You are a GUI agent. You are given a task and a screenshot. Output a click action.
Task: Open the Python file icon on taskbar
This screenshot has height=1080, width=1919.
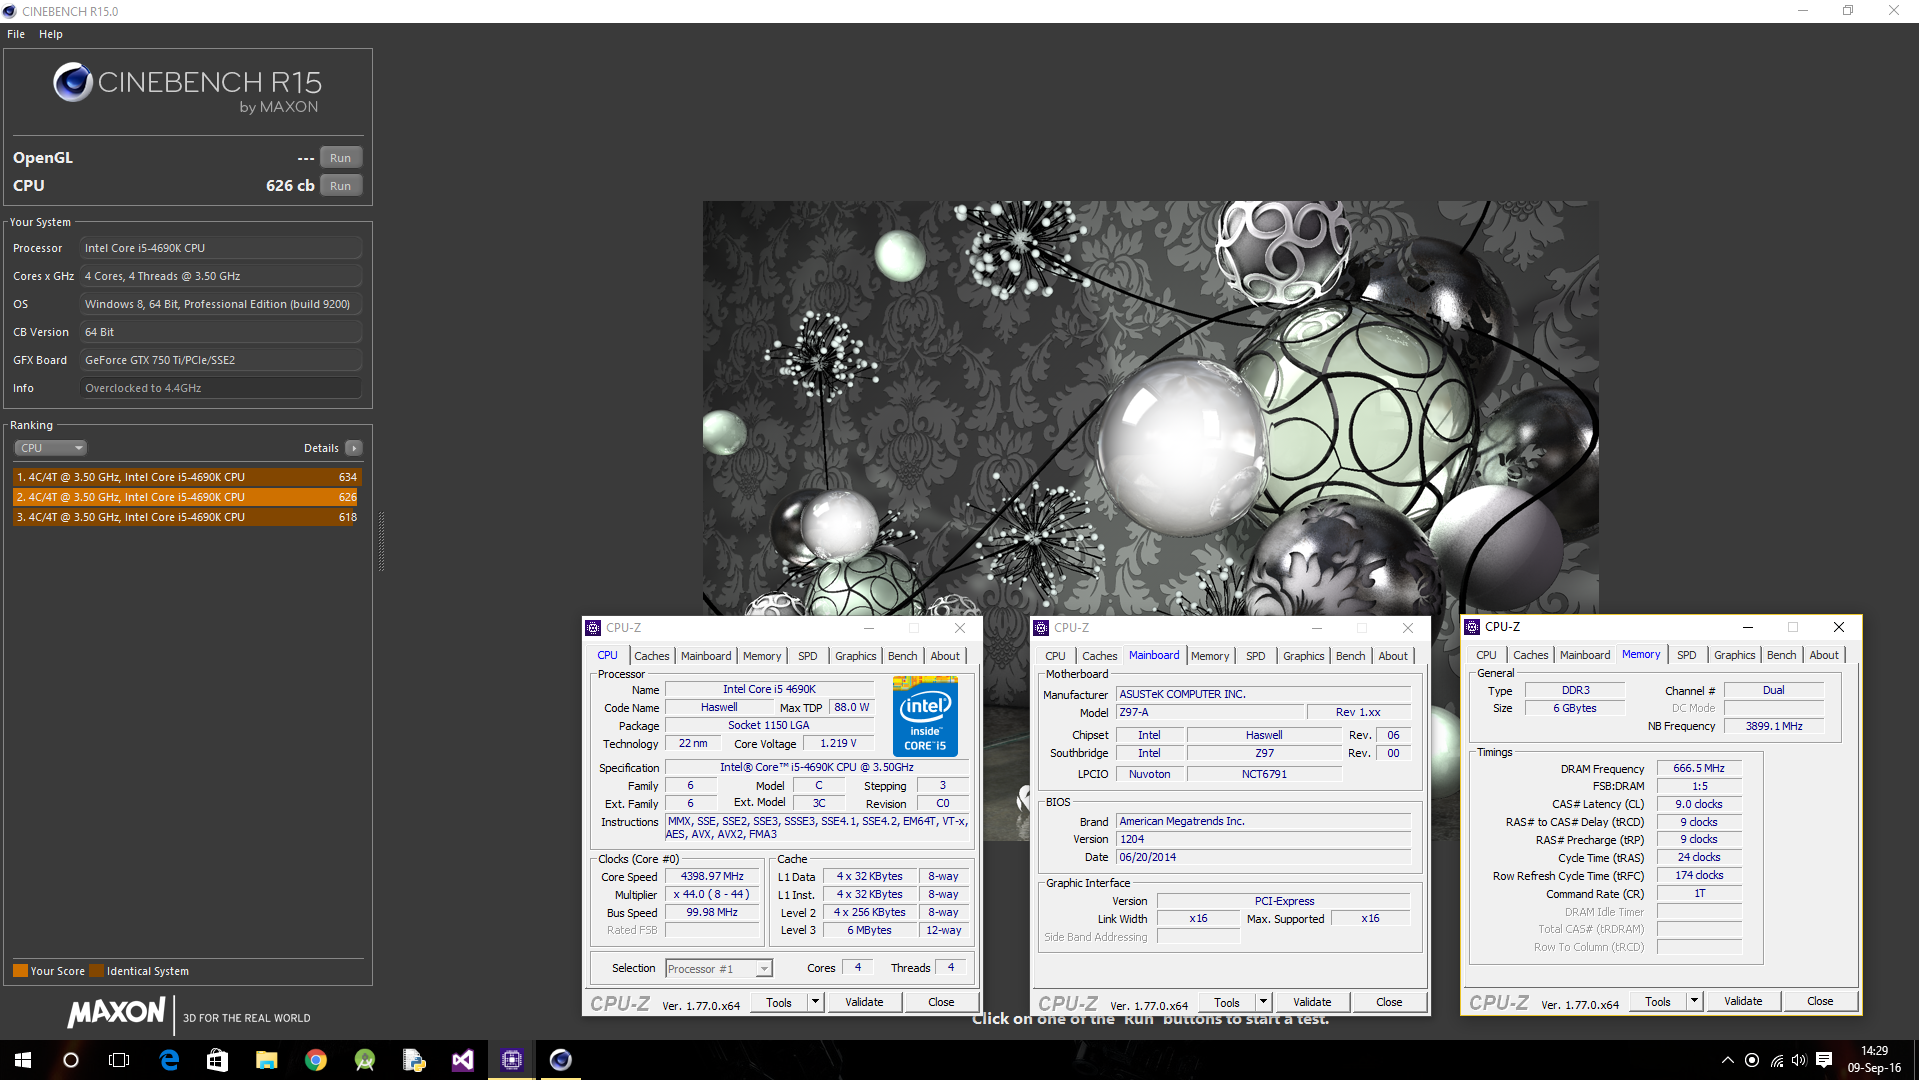click(413, 1060)
